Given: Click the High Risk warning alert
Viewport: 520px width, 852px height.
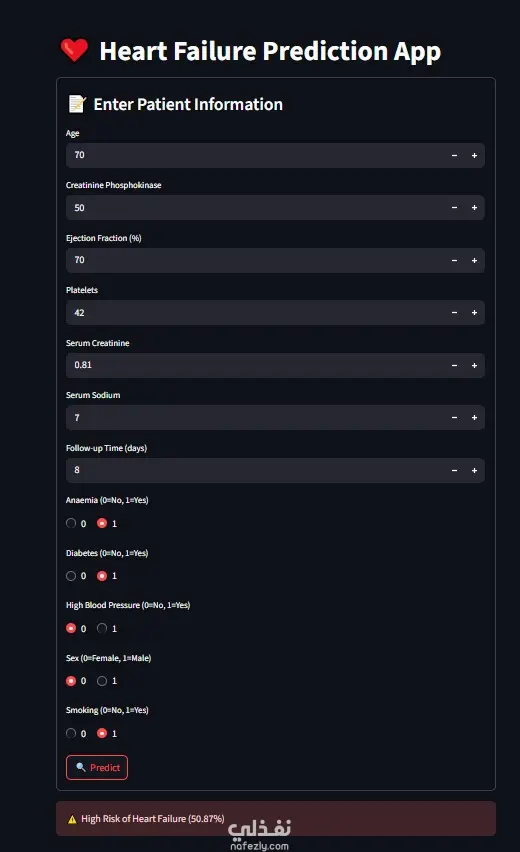Looking at the screenshot, I should 275,818.
